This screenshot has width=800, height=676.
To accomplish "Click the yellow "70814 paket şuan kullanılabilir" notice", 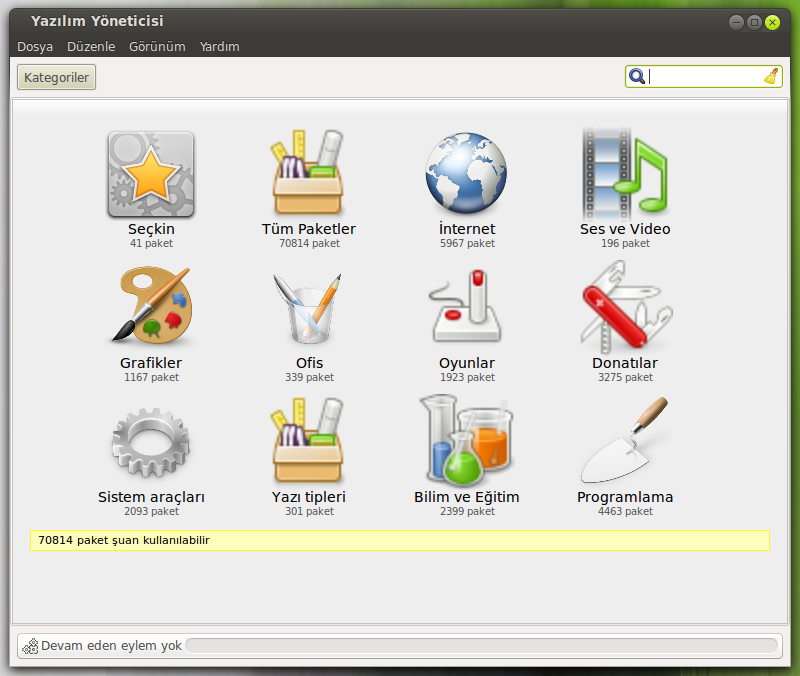I will [x=399, y=540].
